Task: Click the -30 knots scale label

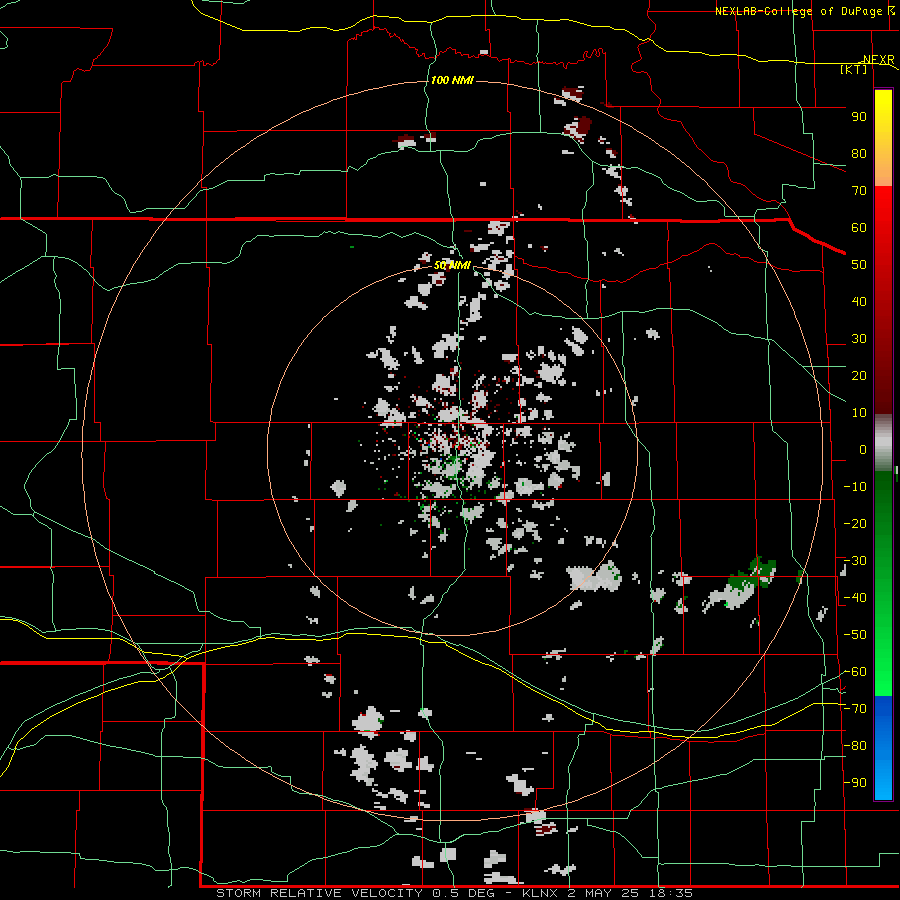Action: (x=855, y=561)
